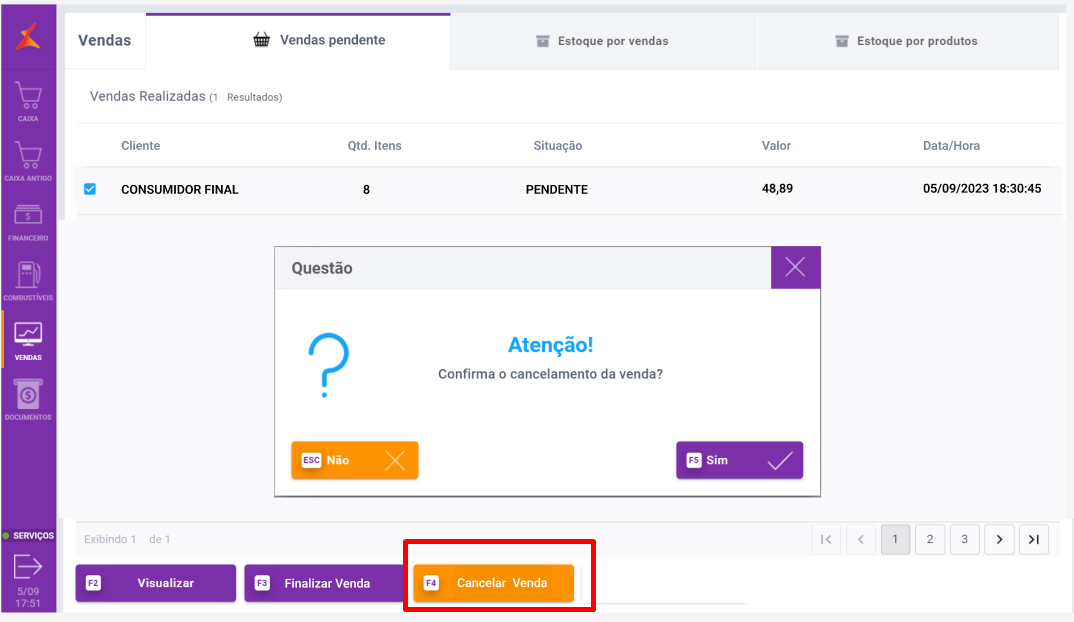Viewport: 1074px width, 622px height.
Task: Go to the next results page arrow
Action: tap(999, 540)
